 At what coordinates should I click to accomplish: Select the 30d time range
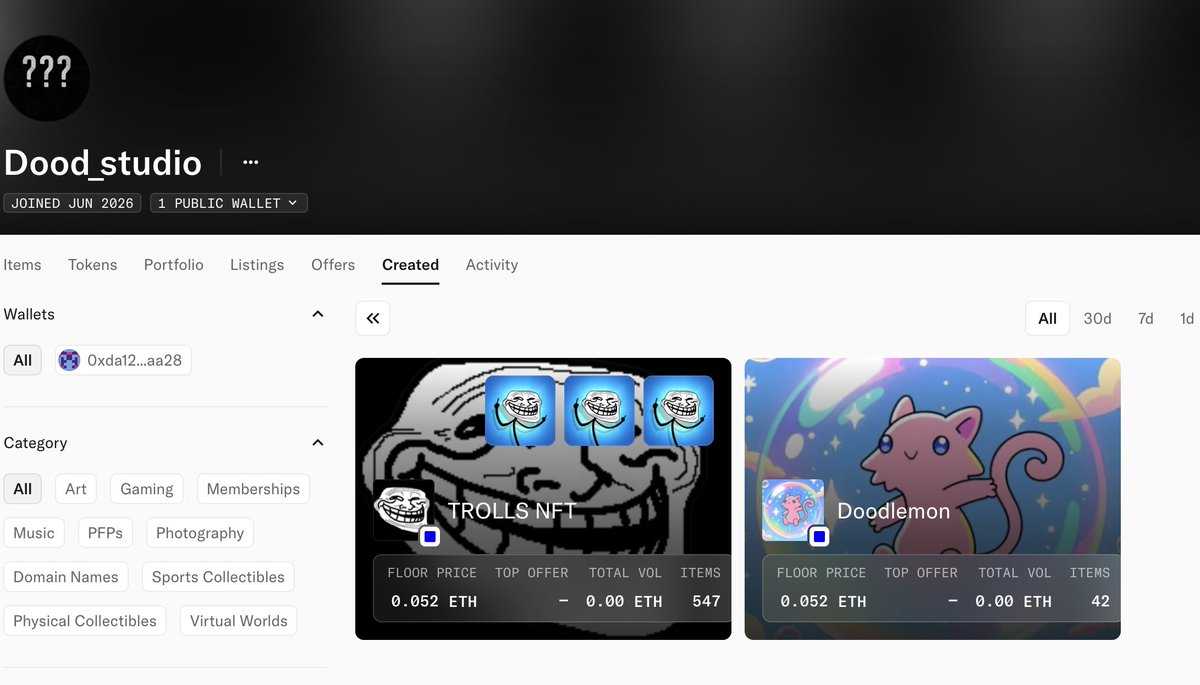(x=1097, y=318)
